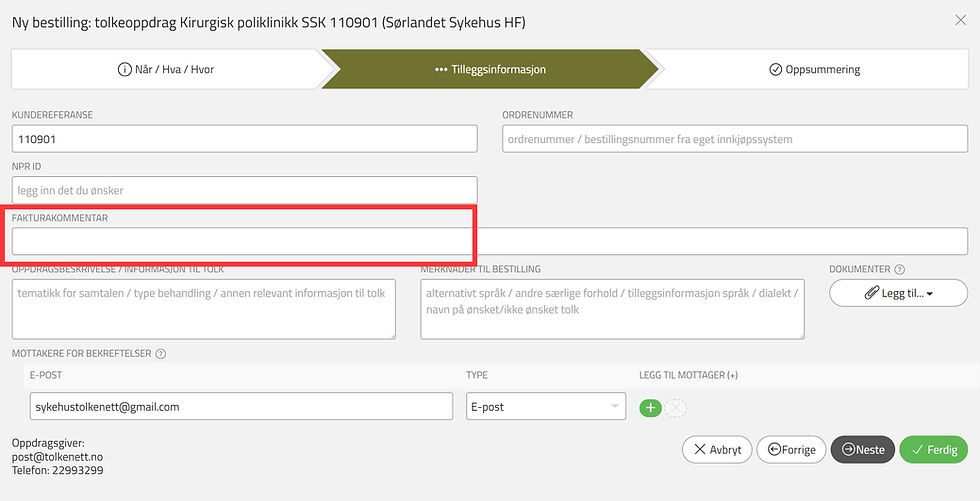
Task: Continue with the Neste button
Action: [863, 450]
